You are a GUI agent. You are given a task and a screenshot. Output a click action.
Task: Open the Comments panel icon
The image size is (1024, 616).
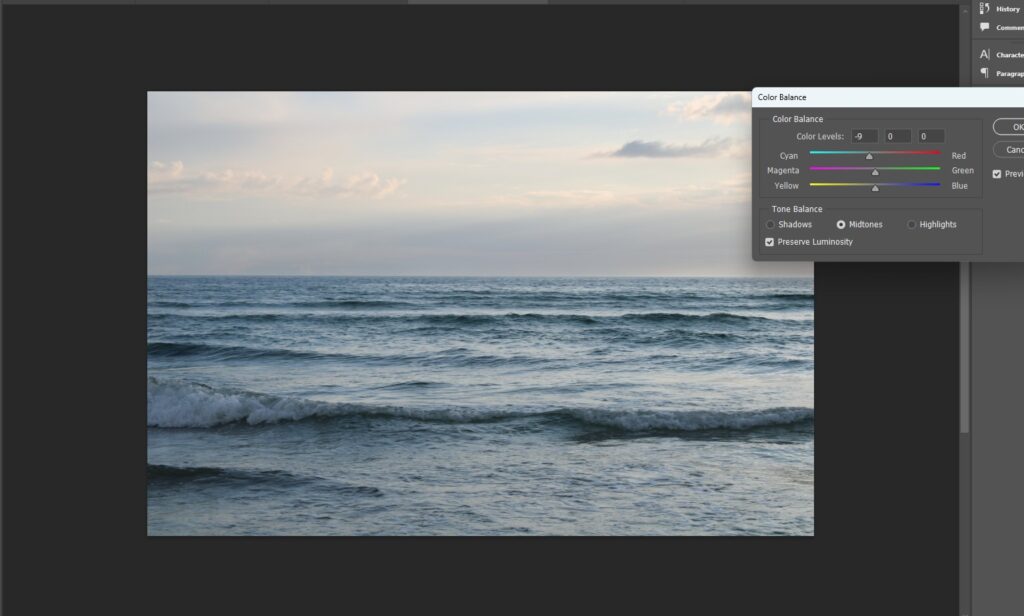(985, 27)
